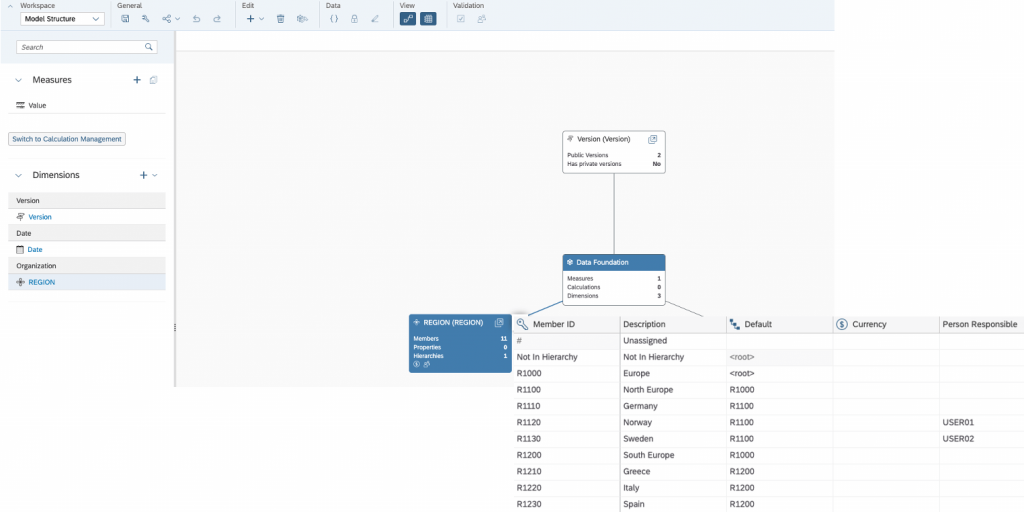Click the Unassigned description cell
Viewport: 1024px width, 512px height.
coord(673,341)
